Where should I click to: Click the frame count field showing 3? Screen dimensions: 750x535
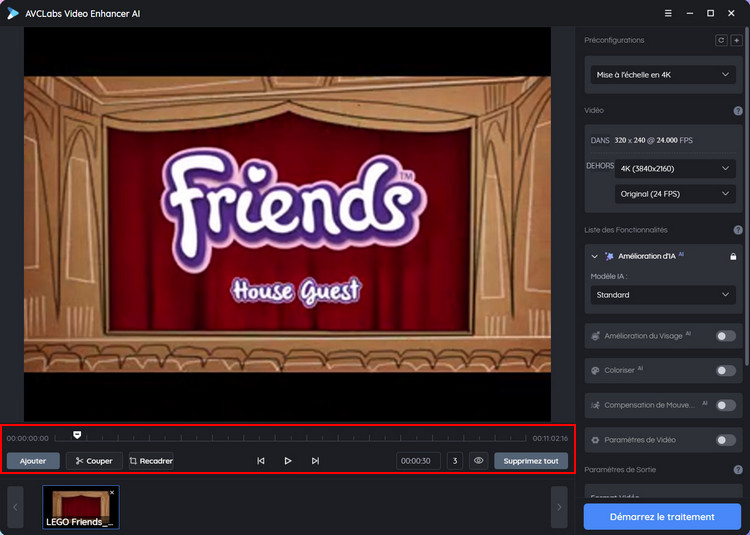pyautogui.click(x=455, y=461)
